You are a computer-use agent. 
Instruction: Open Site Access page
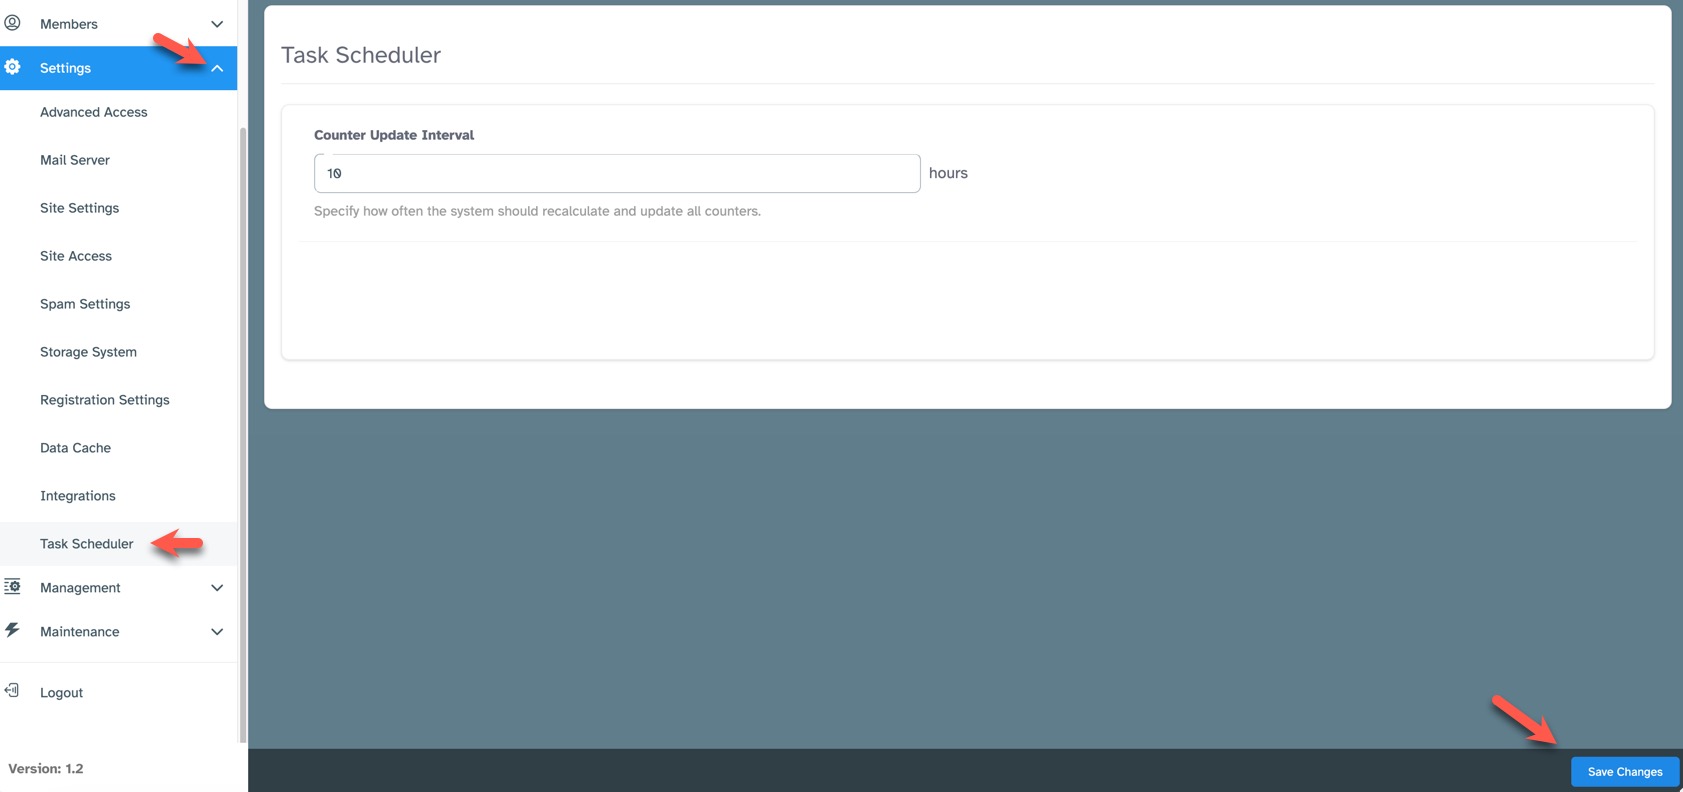tap(76, 256)
